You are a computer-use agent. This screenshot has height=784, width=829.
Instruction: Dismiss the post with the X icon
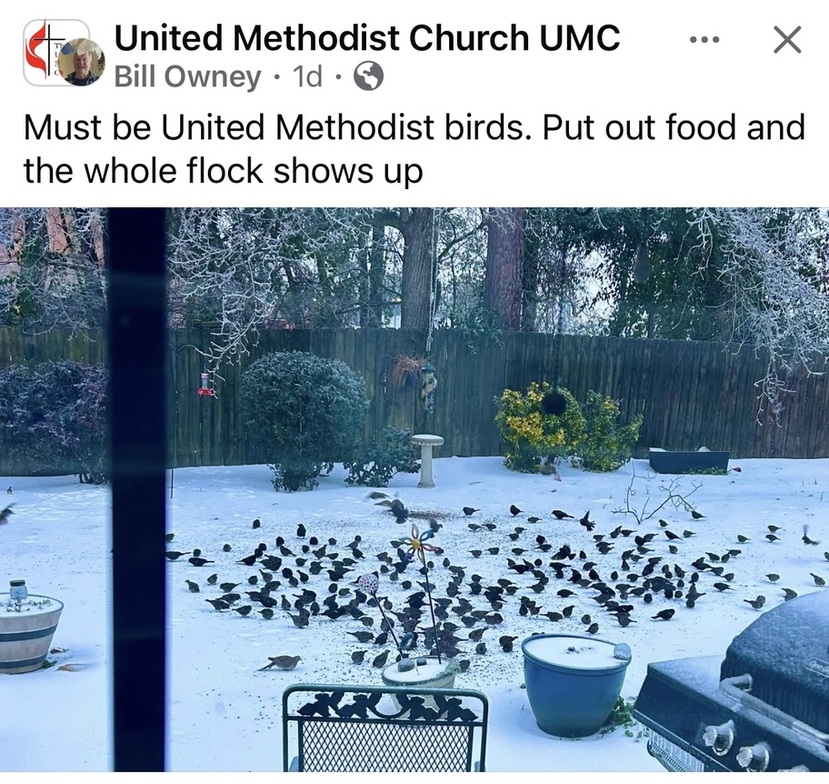[x=787, y=40]
